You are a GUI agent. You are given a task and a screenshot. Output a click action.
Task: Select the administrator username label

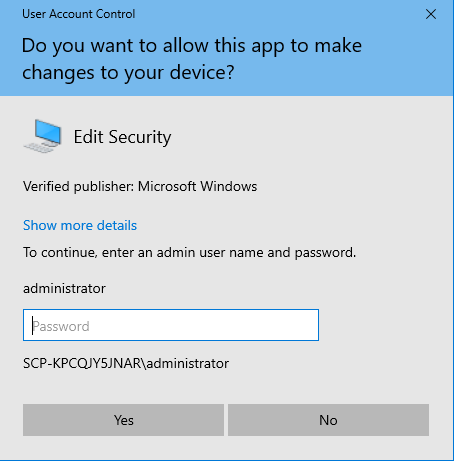[64, 289]
